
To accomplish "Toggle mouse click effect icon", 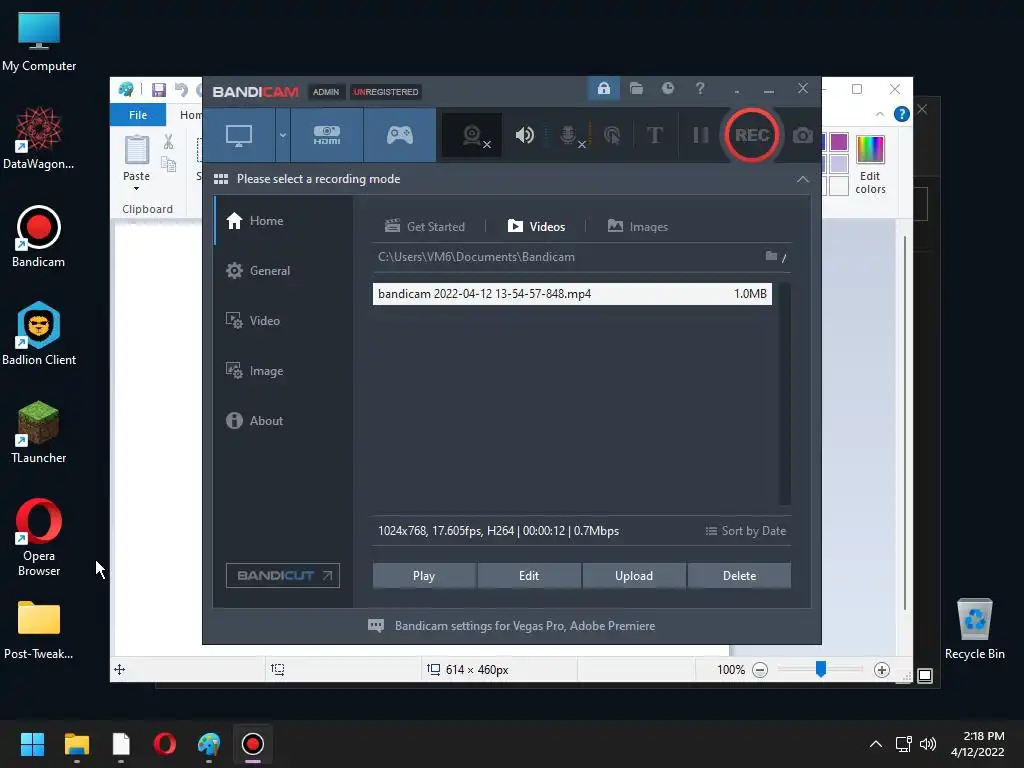I will click(x=612, y=135).
